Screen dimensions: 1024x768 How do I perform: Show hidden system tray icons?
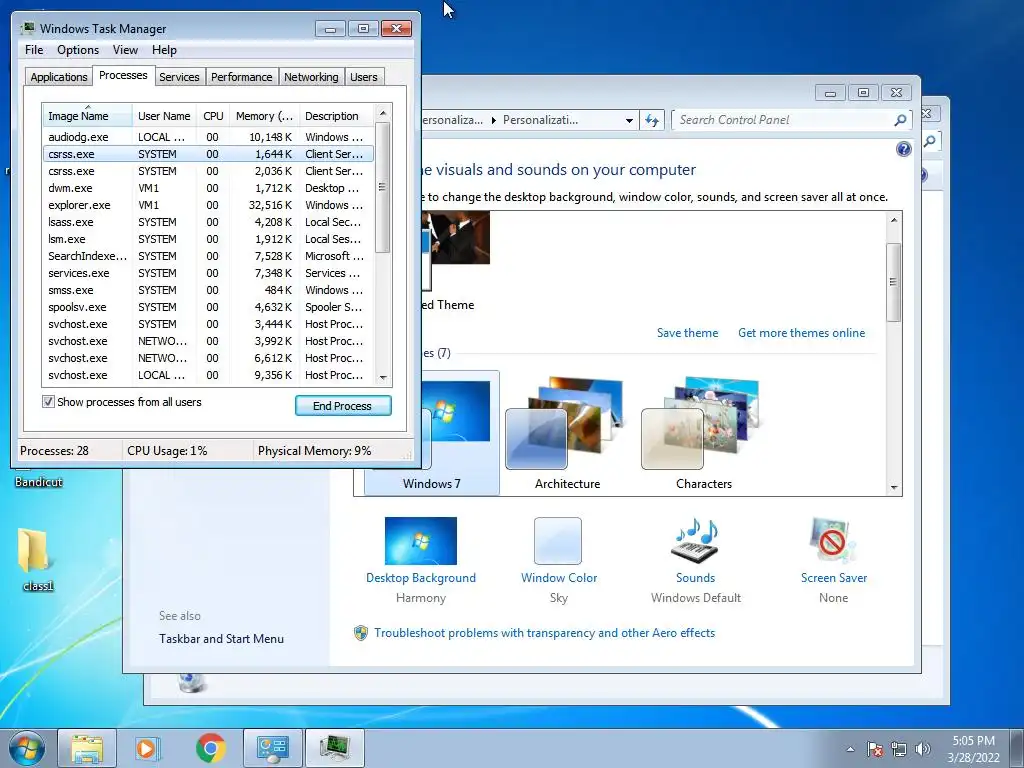coord(850,749)
